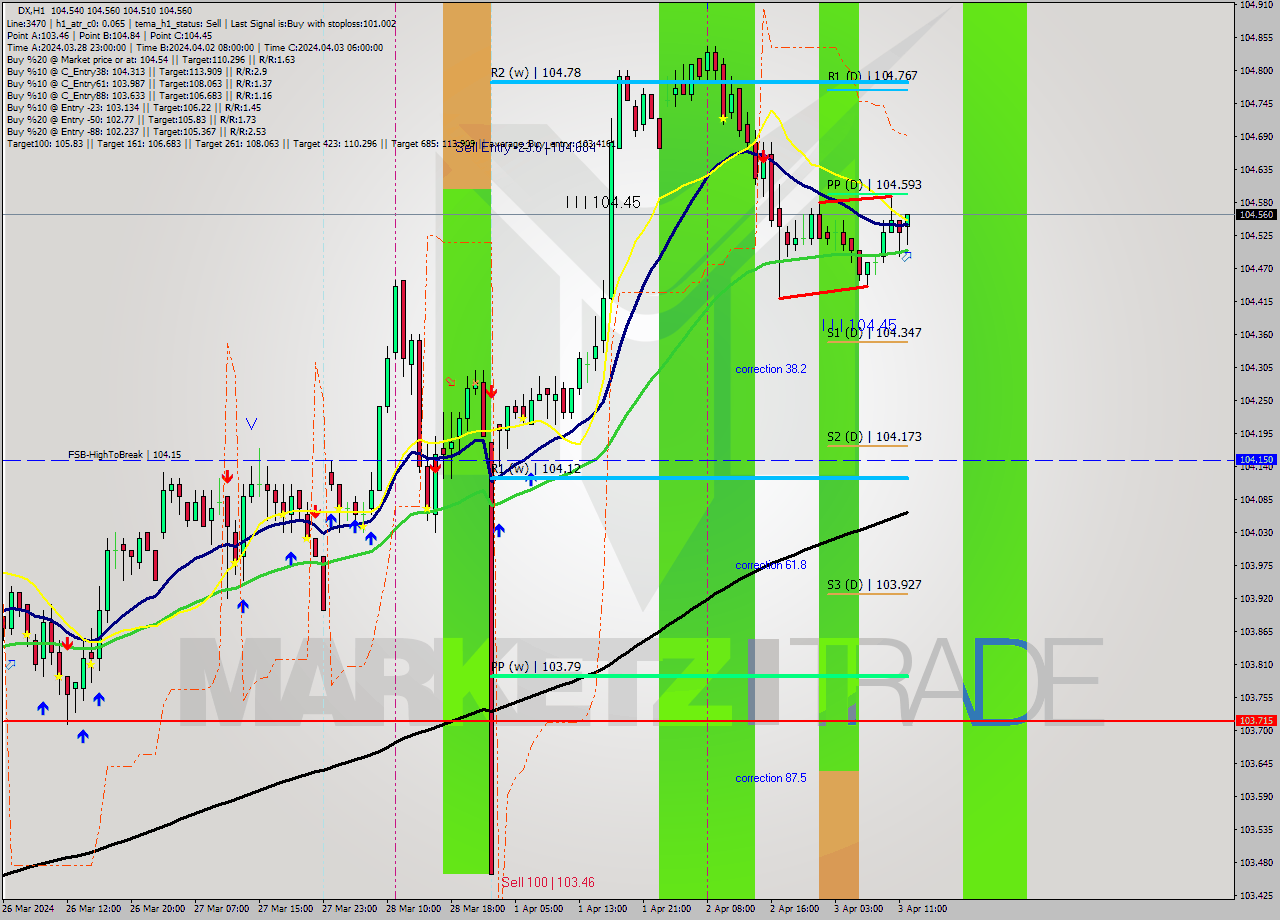Image resolution: width=1280 pixels, height=920 pixels.
Task: Click the 'R2 (w) | 104.78' pivot label
Action: coord(536,72)
